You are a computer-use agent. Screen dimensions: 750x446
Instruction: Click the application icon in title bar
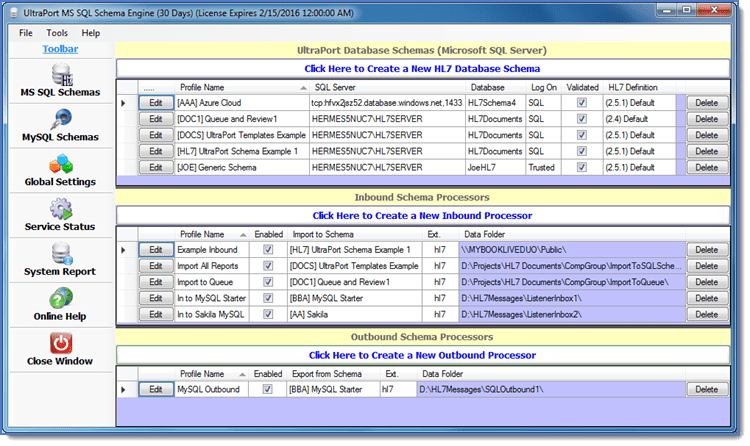pos(14,13)
